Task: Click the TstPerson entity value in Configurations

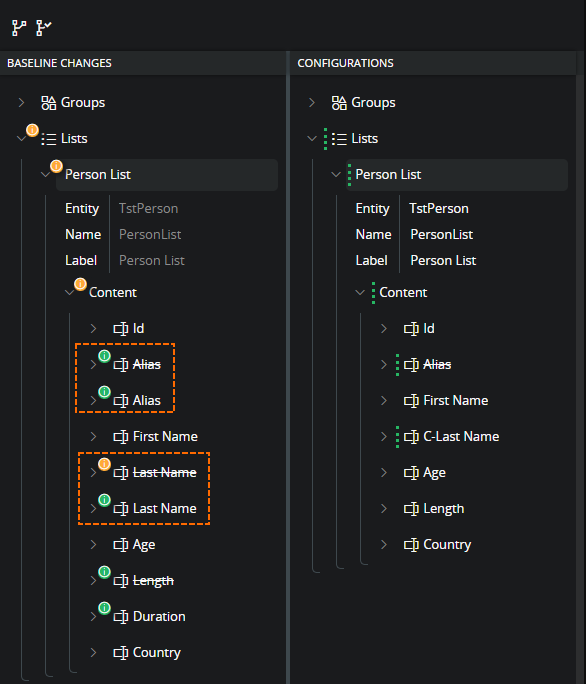Action: pyautogui.click(x=439, y=209)
